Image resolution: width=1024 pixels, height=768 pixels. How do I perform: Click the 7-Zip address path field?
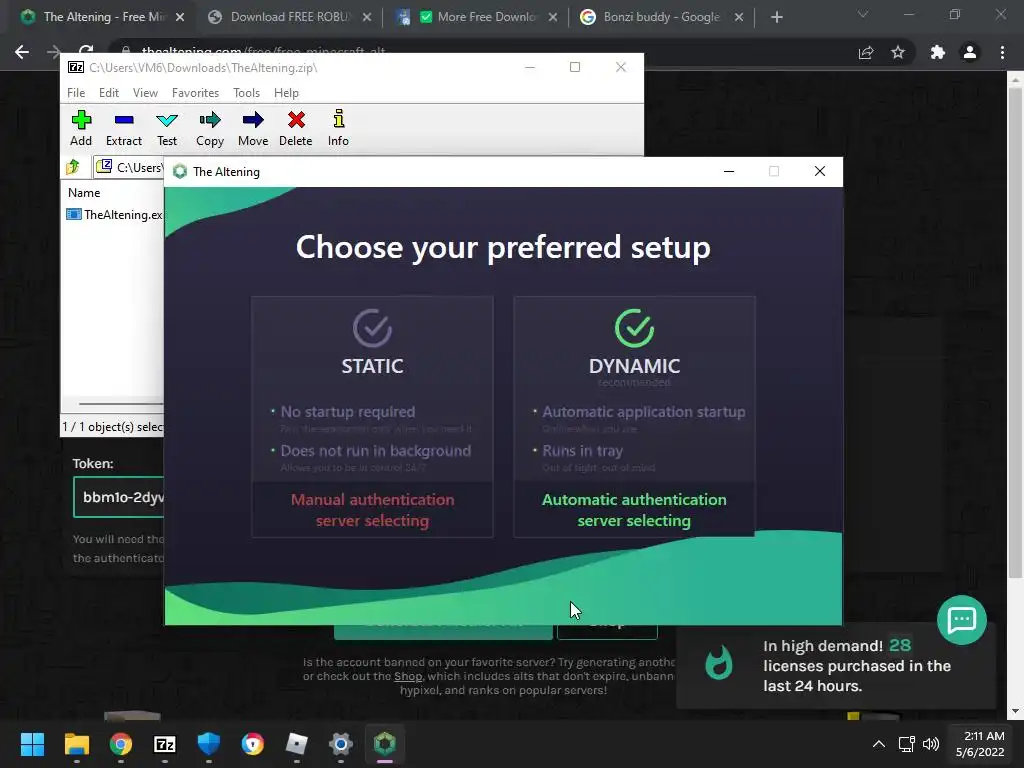(x=129, y=167)
